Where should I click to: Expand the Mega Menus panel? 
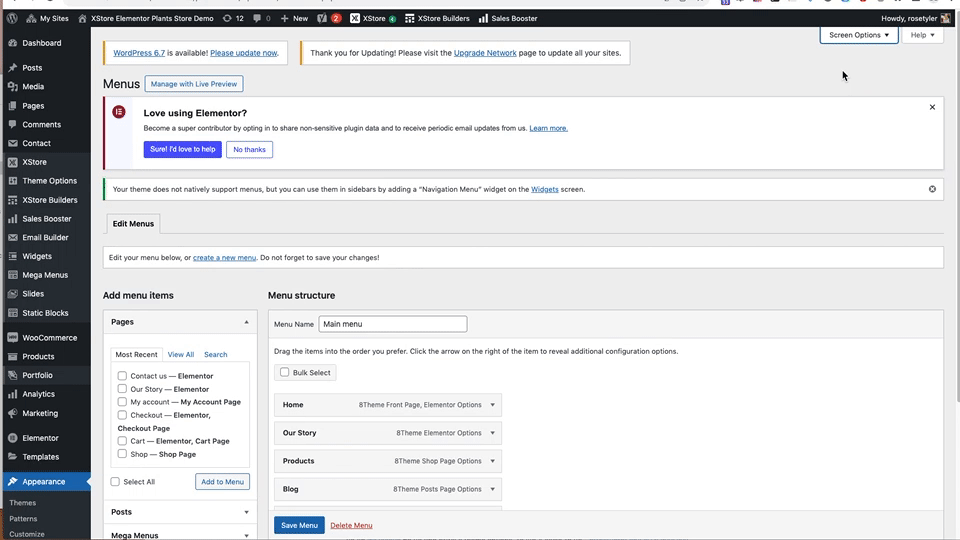coord(247,535)
